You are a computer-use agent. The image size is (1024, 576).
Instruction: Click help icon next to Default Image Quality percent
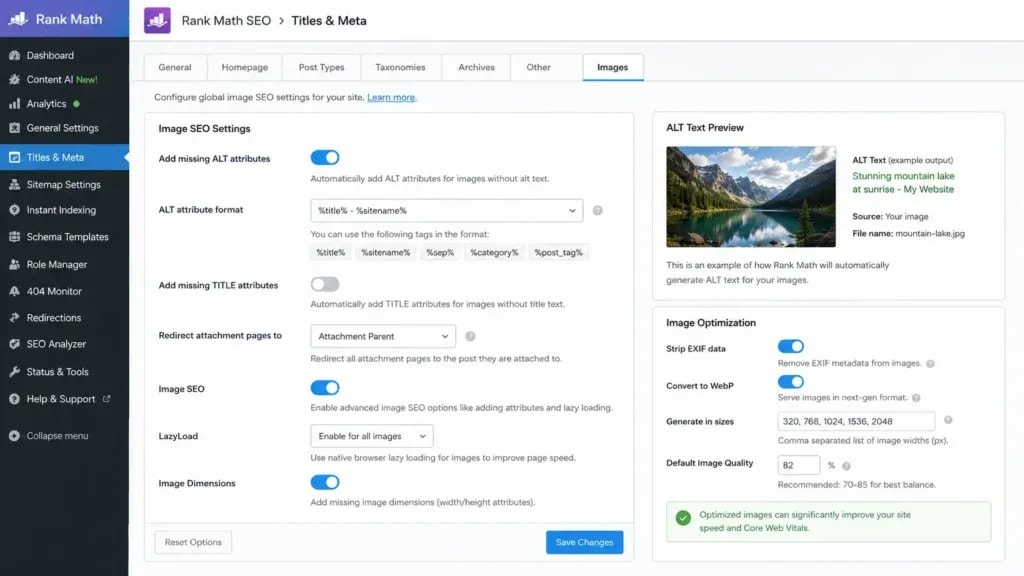[x=846, y=466]
